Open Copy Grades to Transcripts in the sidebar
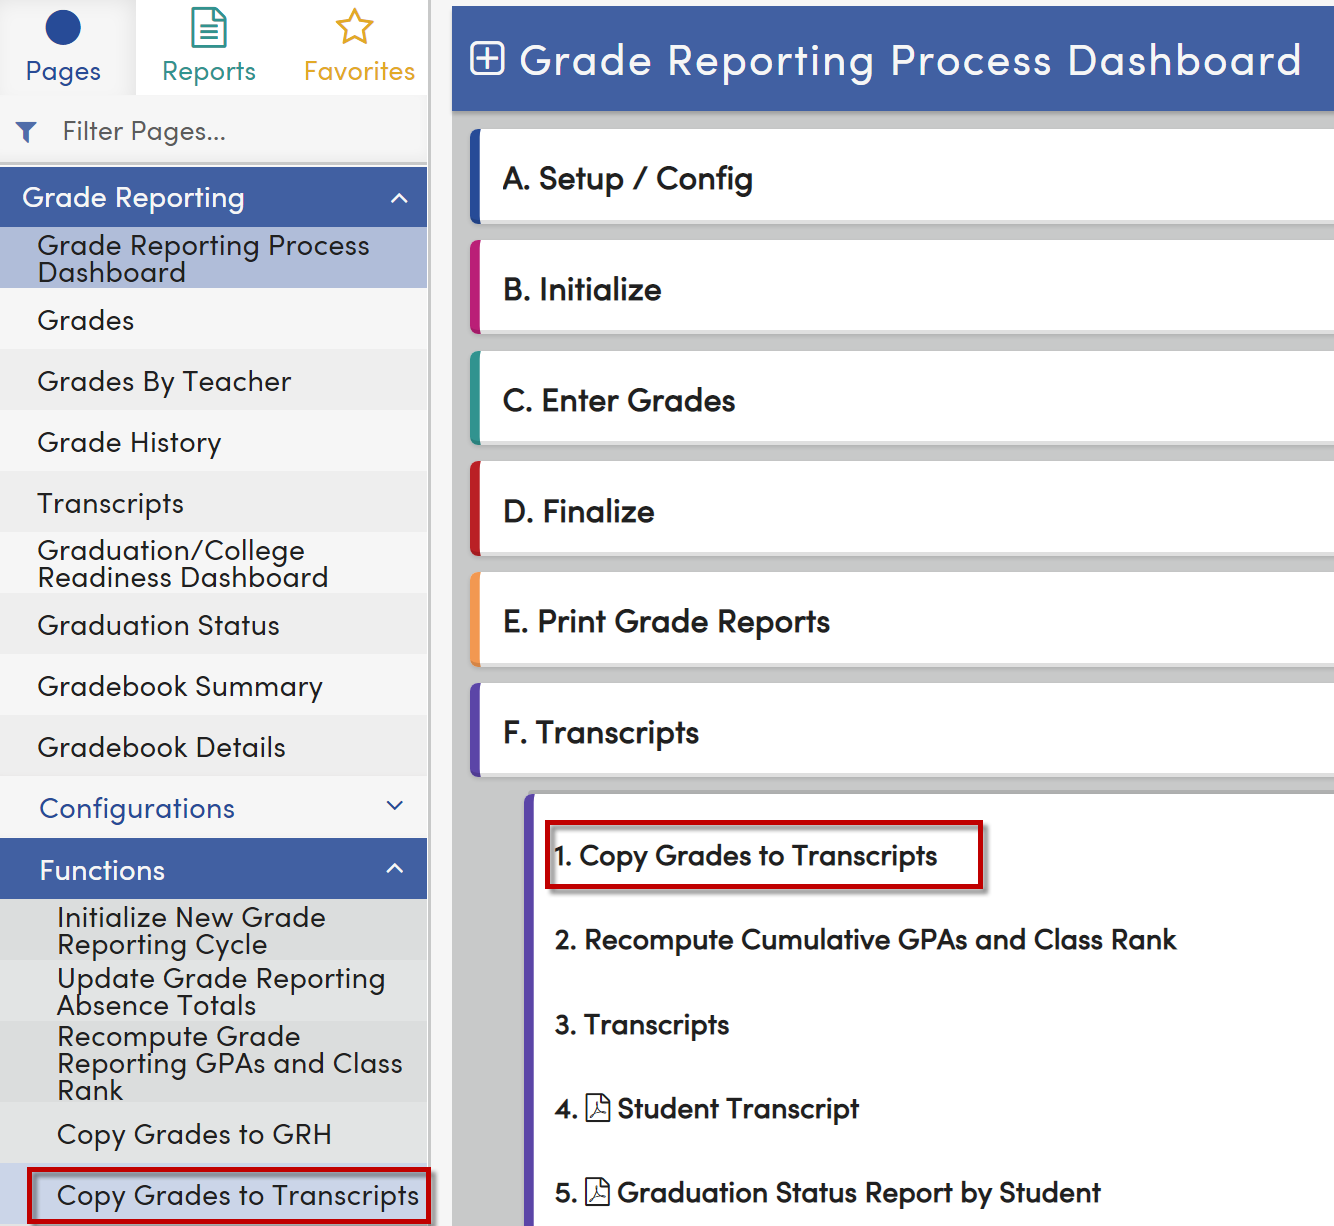Image resolution: width=1334 pixels, height=1226 pixels. (x=237, y=1195)
